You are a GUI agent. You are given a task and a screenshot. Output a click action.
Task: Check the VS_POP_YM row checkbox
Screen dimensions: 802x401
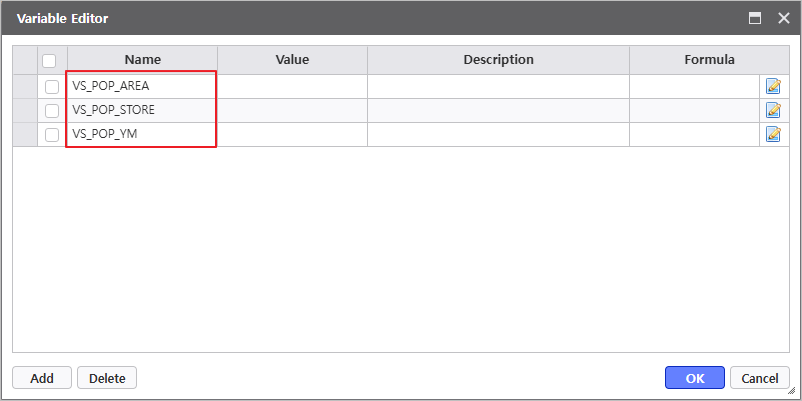(52, 134)
